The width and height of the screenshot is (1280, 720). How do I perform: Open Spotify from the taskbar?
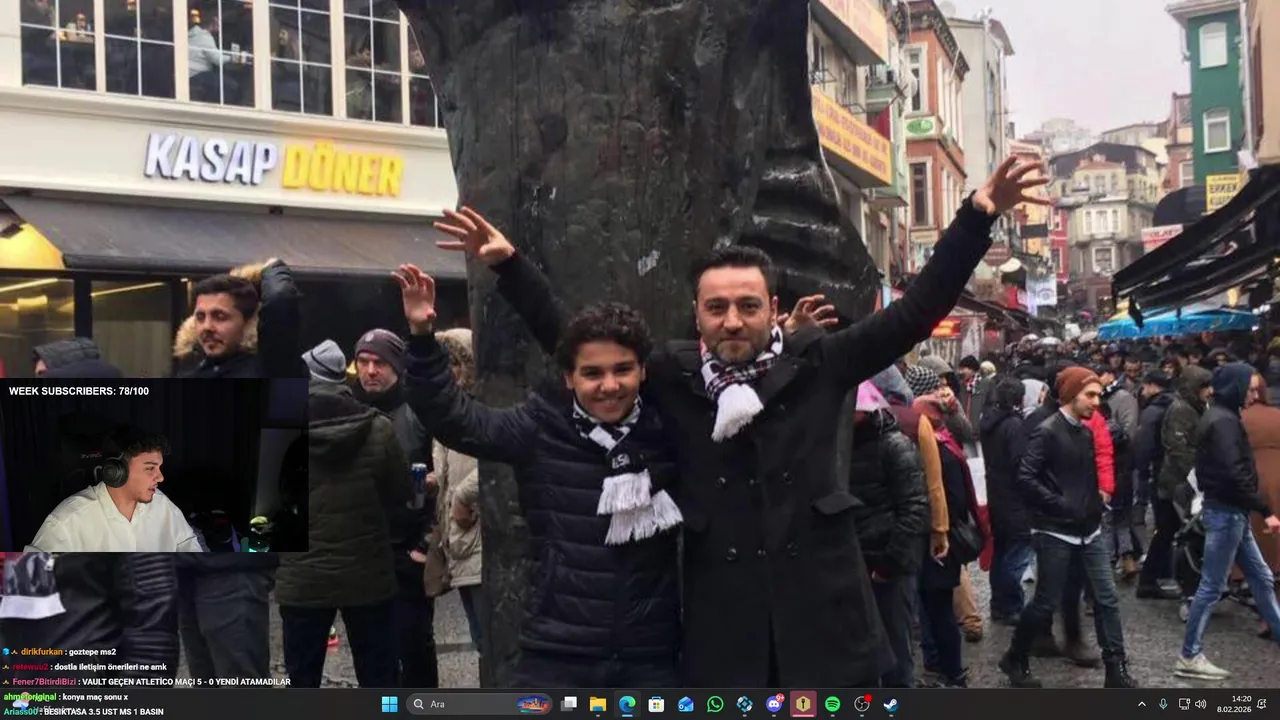tap(832, 704)
